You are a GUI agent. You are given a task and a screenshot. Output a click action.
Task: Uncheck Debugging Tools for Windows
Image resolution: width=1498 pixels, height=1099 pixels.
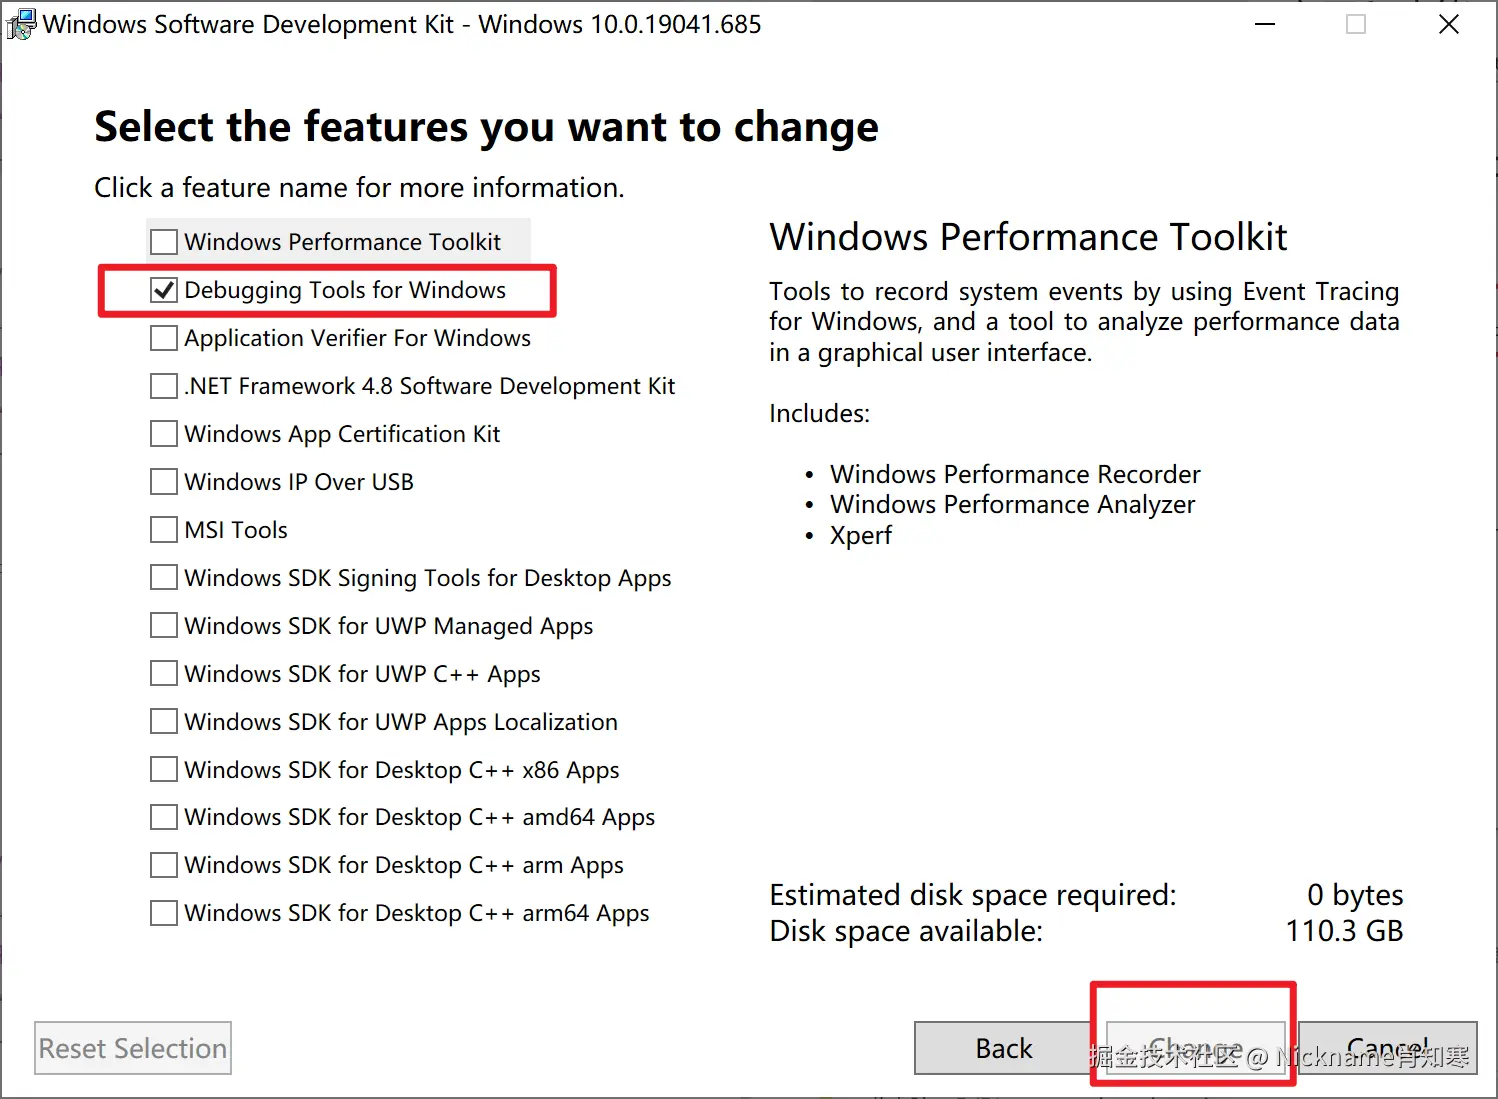tap(164, 290)
